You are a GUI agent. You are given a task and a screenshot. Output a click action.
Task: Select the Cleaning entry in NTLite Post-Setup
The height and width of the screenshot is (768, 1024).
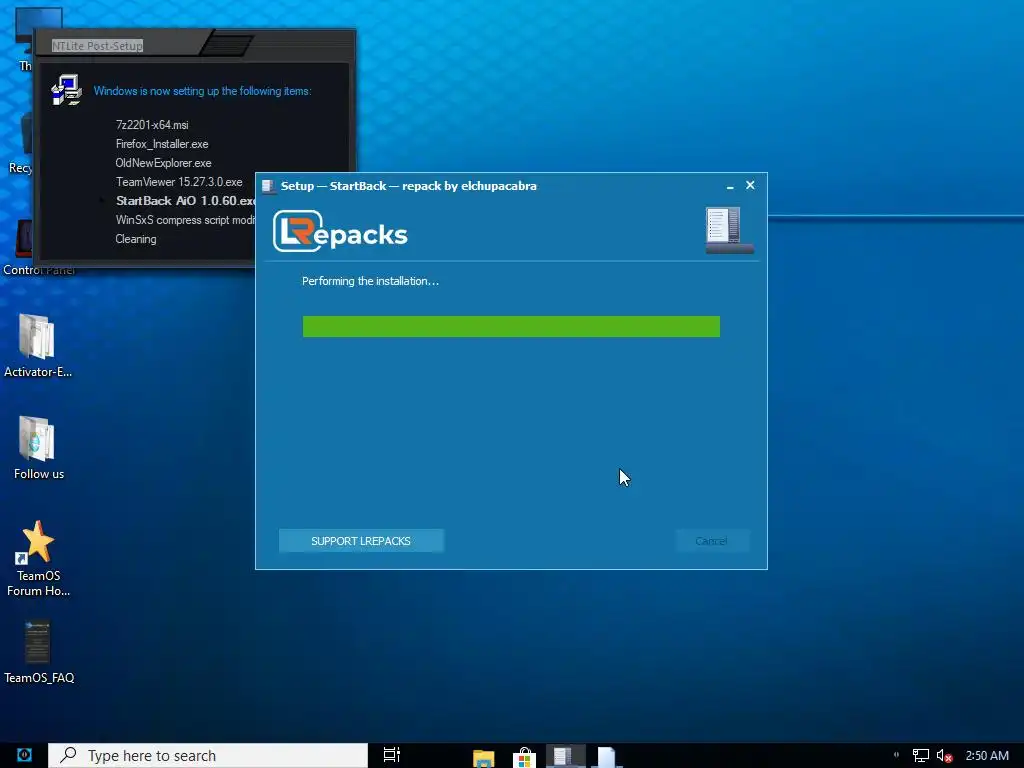coord(136,239)
